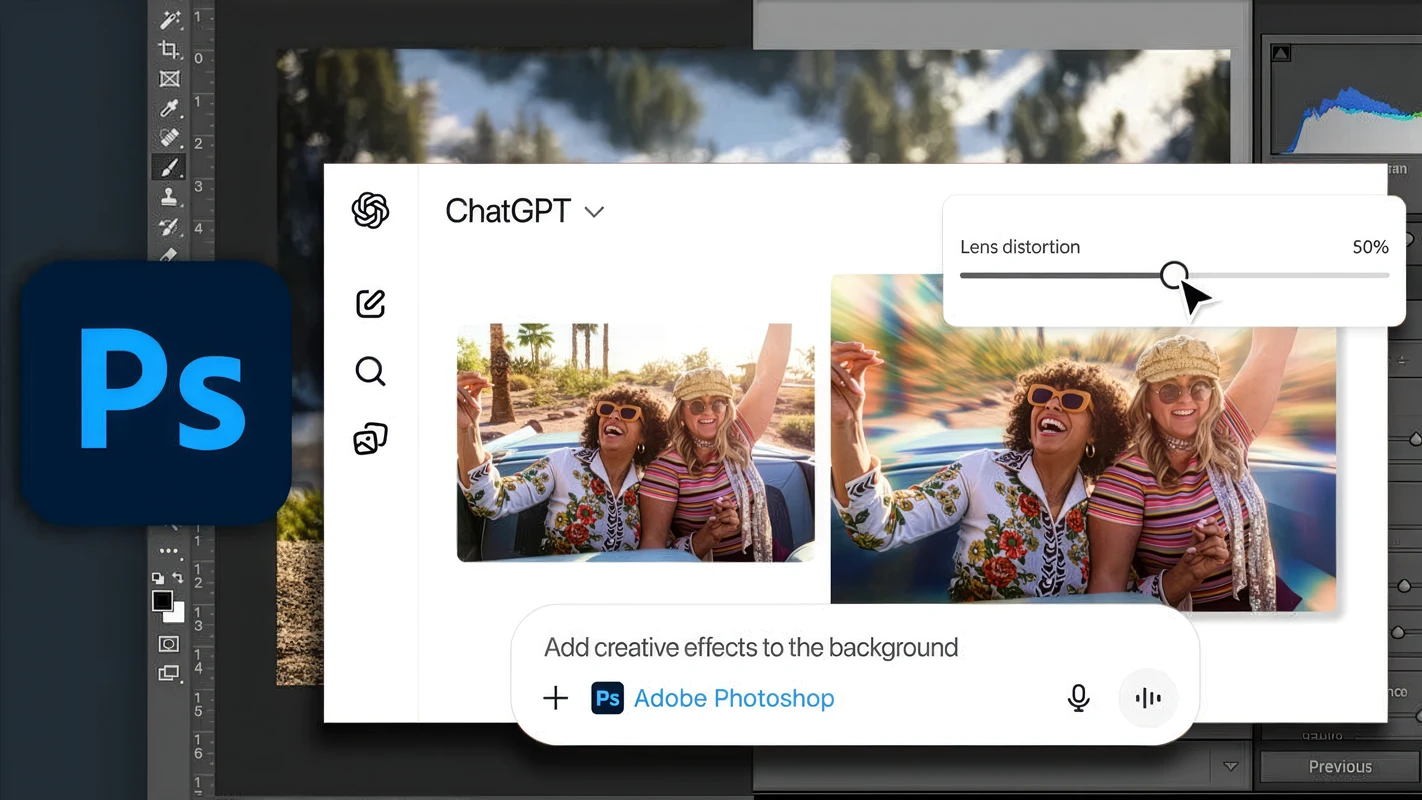The width and height of the screenshot is (1422, 800).
Task: Click the microphone icon in the prompt bar
Action: (1078, 698)
